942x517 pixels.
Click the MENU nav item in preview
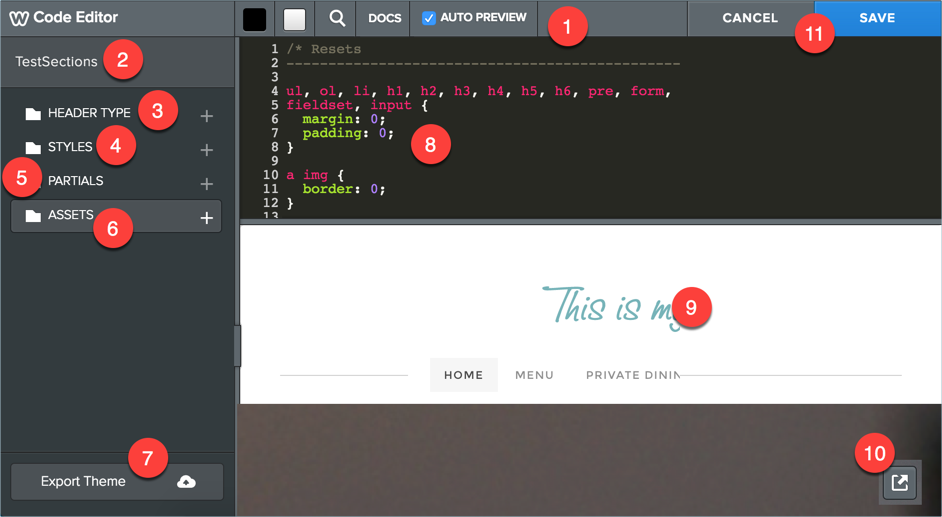534,375
